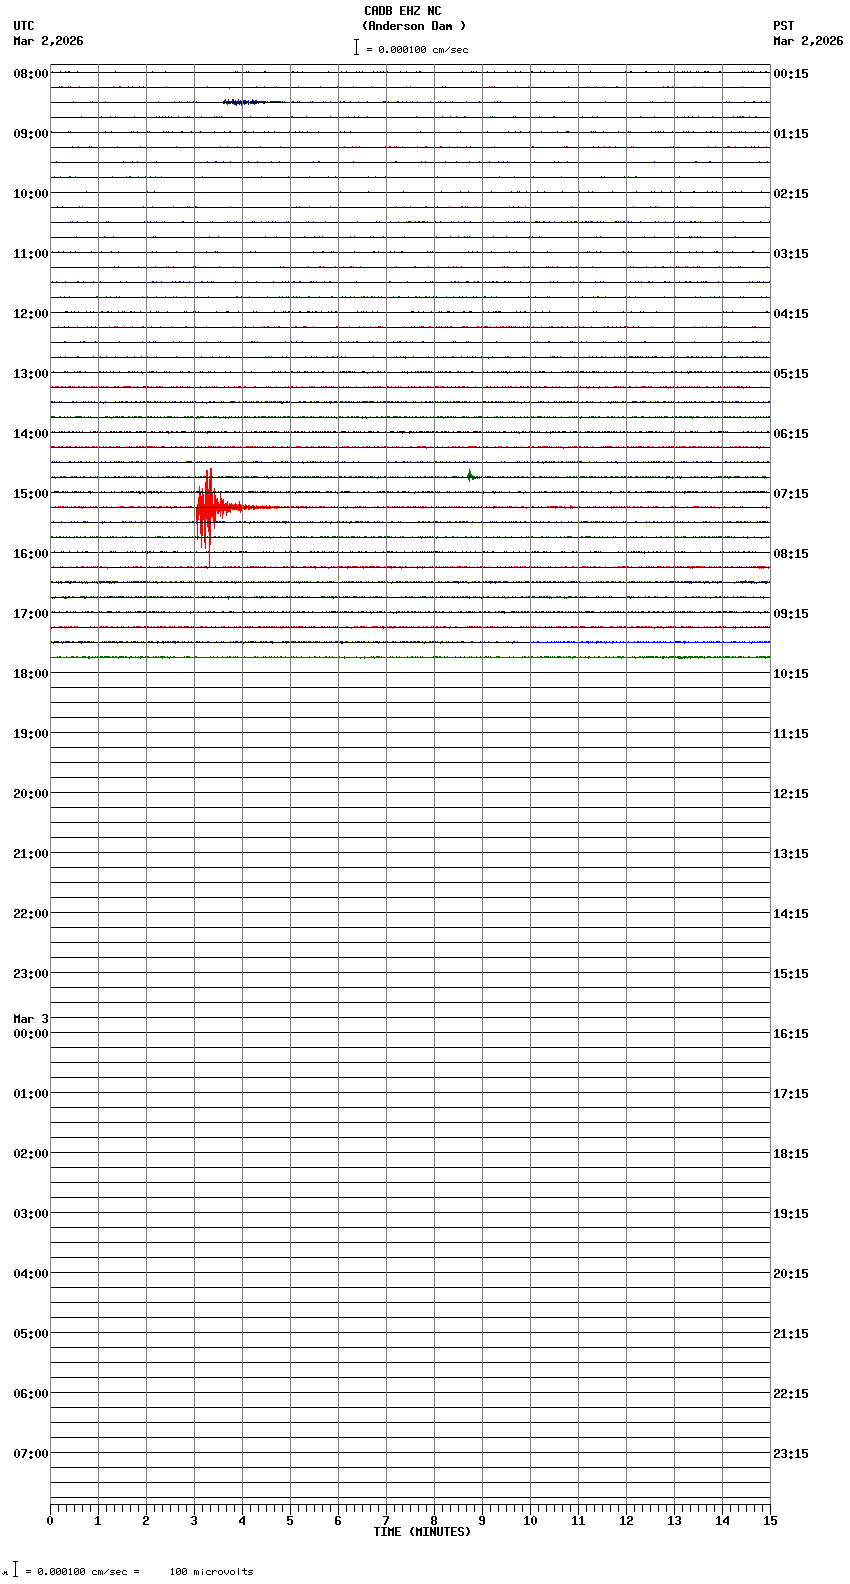Viewport: 850px width, 1584px height.
Task: Click the '0' minute tick label on bottom axis
Action: point(50,1521)
